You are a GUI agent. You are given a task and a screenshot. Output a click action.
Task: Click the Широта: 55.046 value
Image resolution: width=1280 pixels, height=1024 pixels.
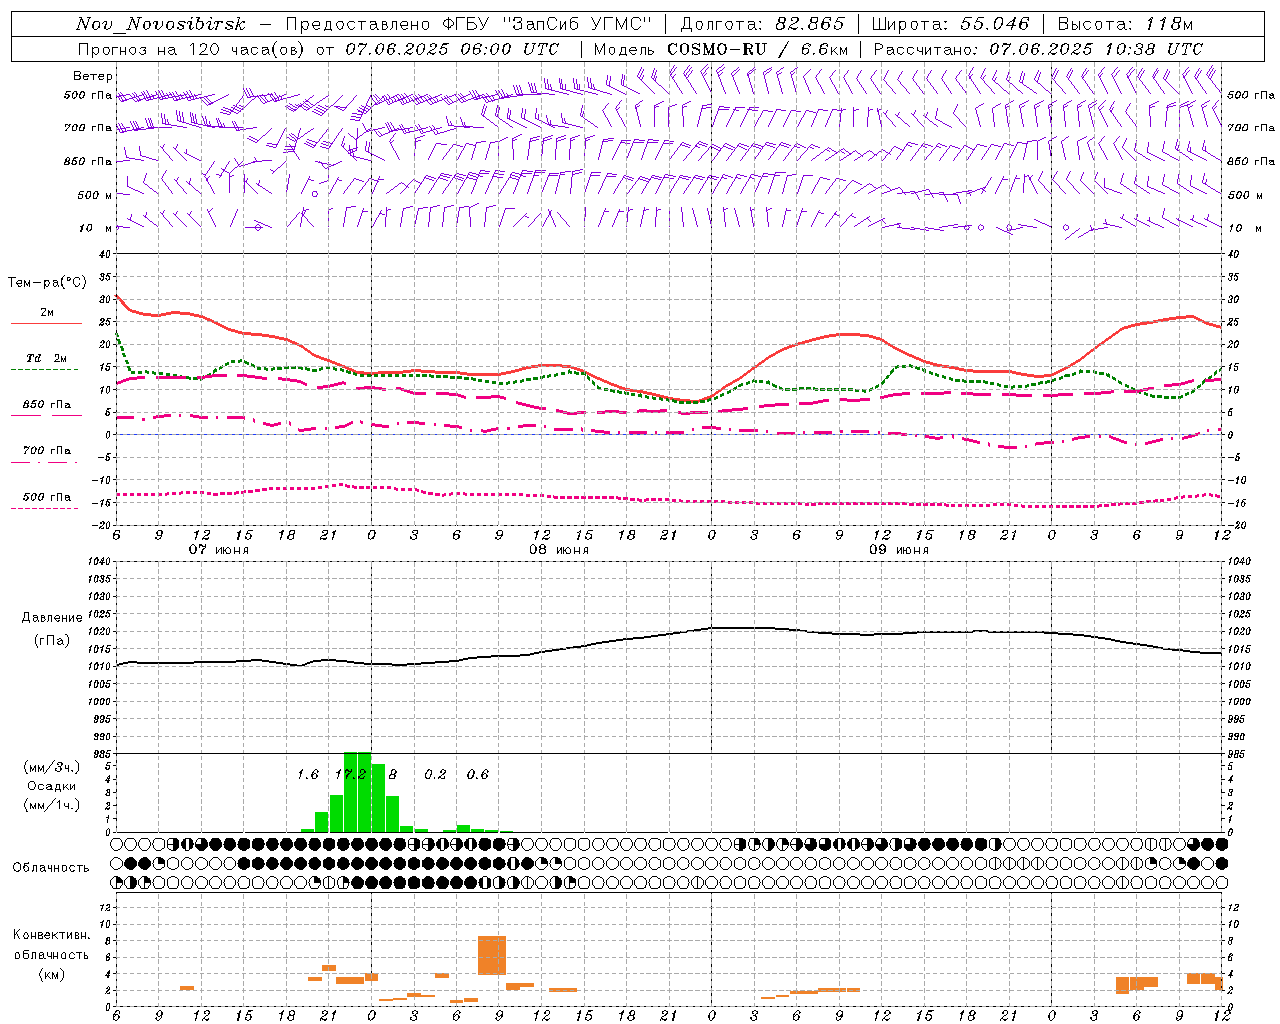(951, 24)
